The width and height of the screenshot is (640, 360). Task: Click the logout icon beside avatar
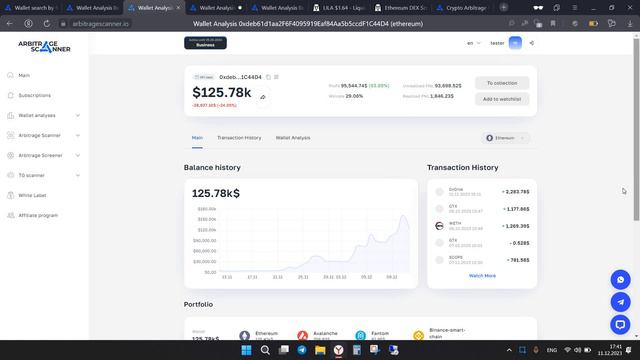coord(531,43)
